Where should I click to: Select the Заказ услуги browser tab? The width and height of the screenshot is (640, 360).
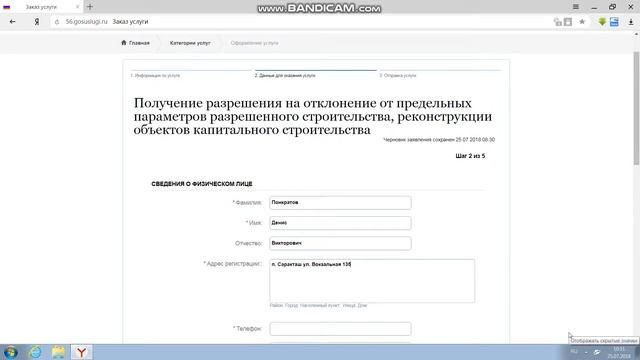point(41,7)
